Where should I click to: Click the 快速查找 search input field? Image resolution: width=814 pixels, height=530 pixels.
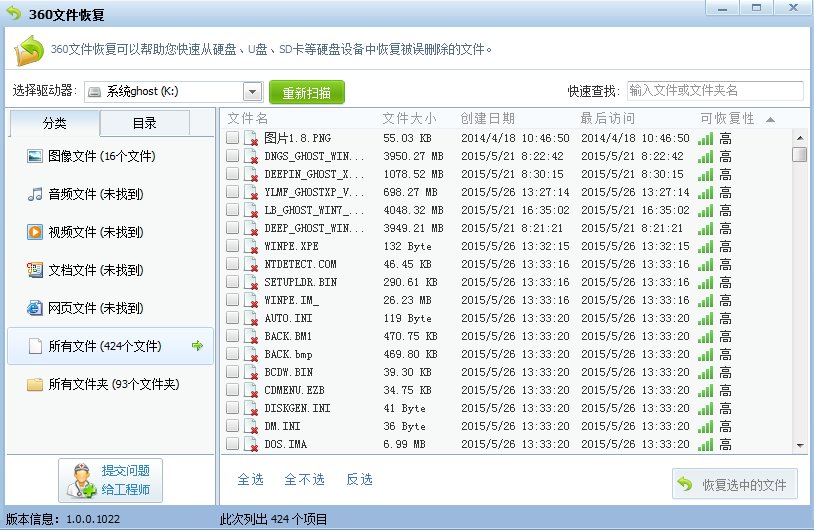715,91
